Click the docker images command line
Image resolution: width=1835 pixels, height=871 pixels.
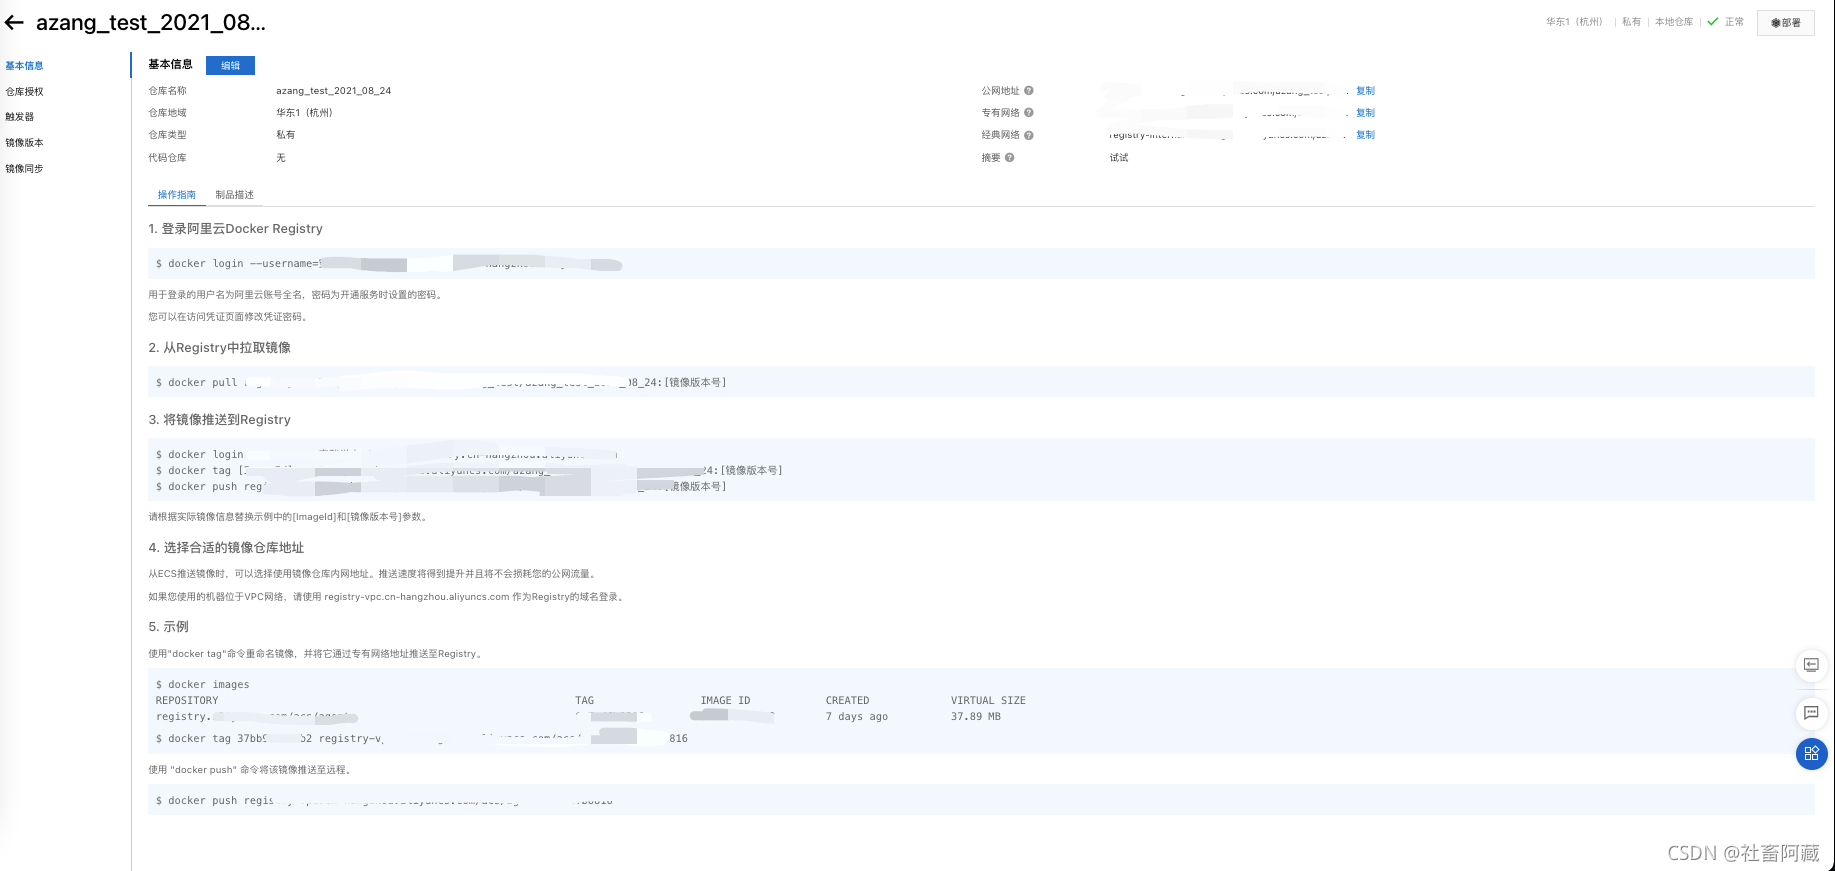(203, 685)
